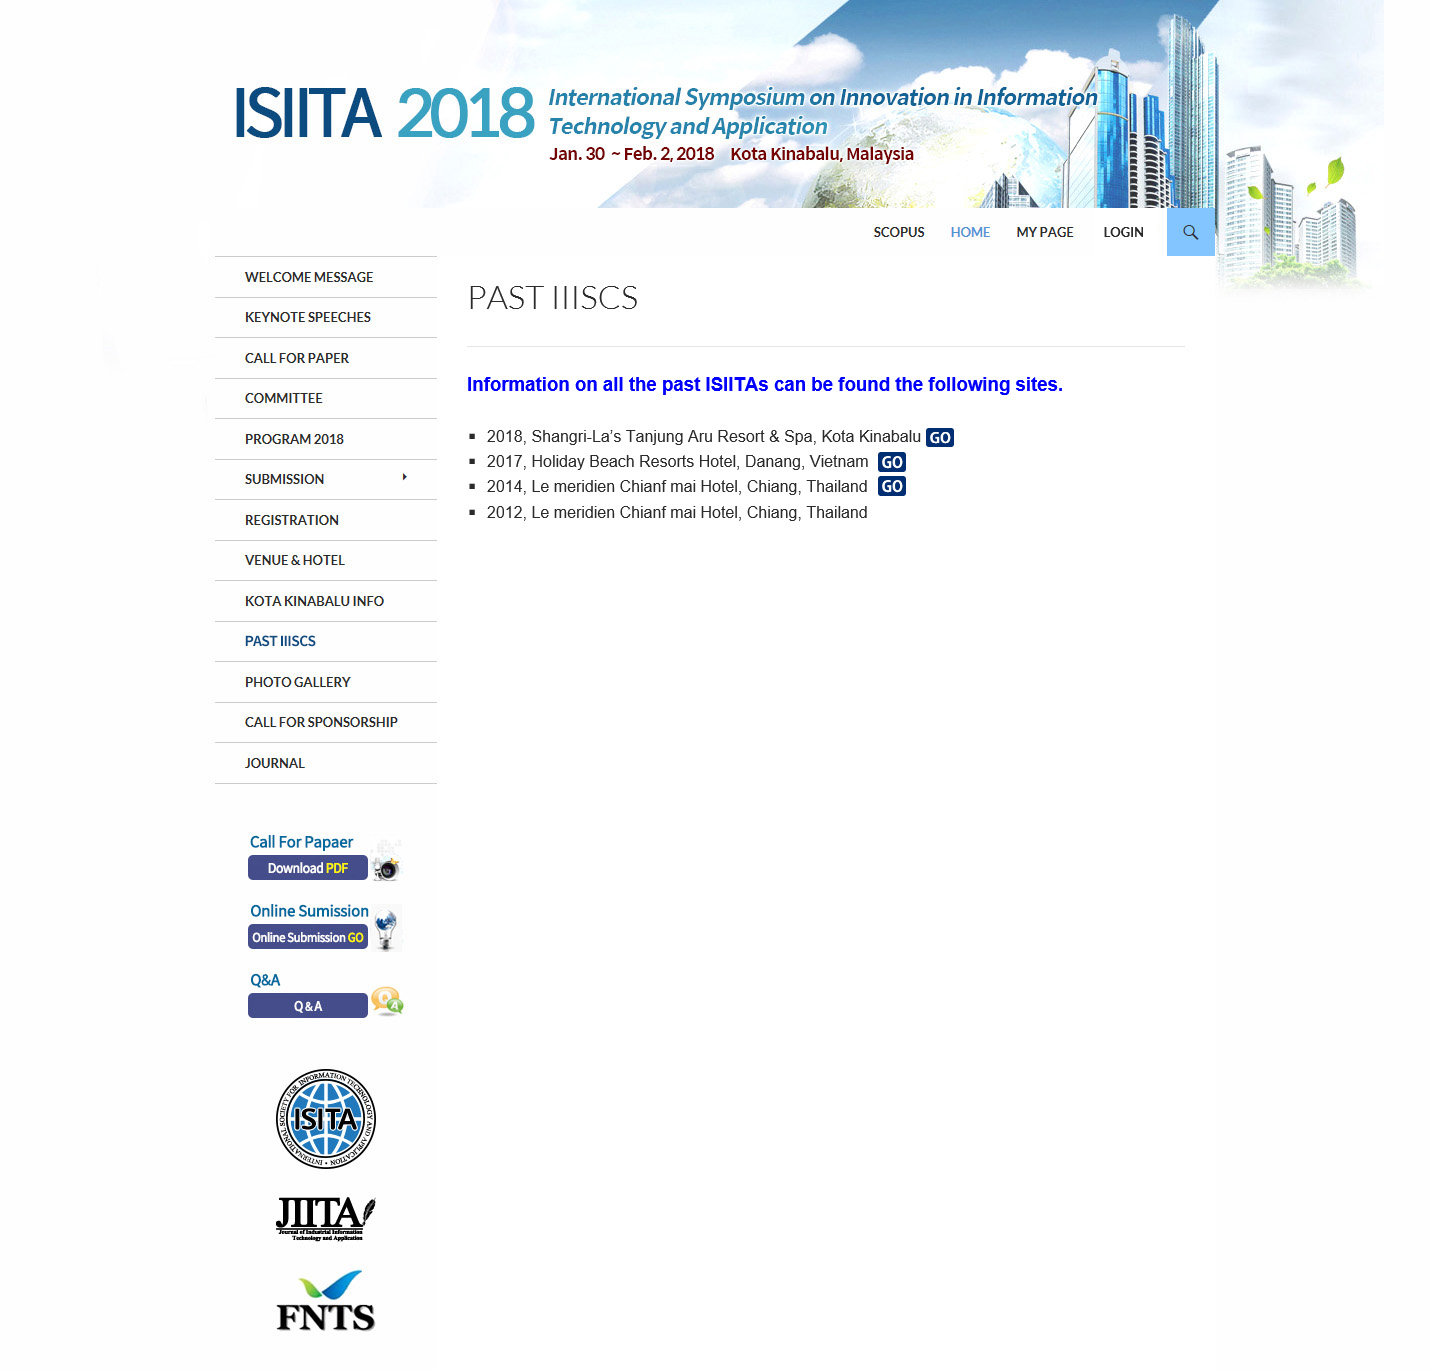Click the Q&A label above the button
Viewport: 1430px width, 1371px height.
click(x=265, y=980)
